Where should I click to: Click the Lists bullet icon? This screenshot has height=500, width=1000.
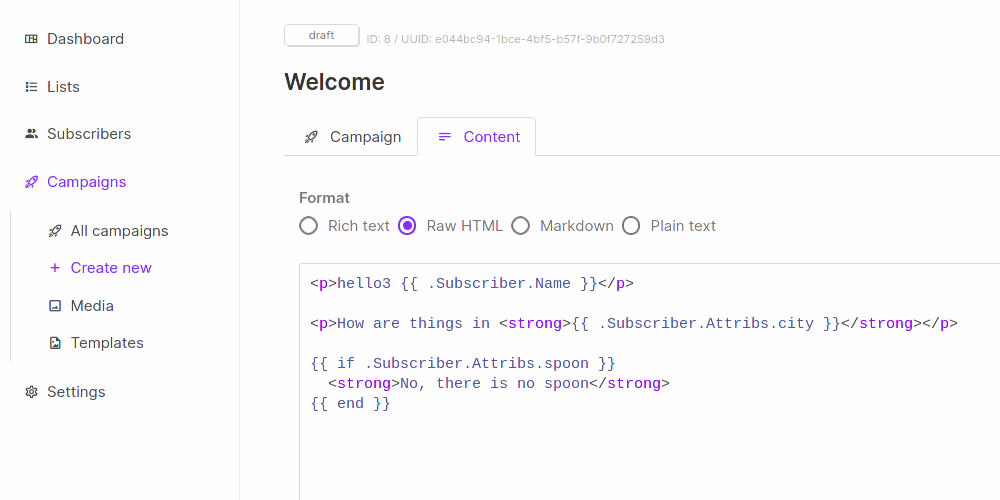pos(31,87)
